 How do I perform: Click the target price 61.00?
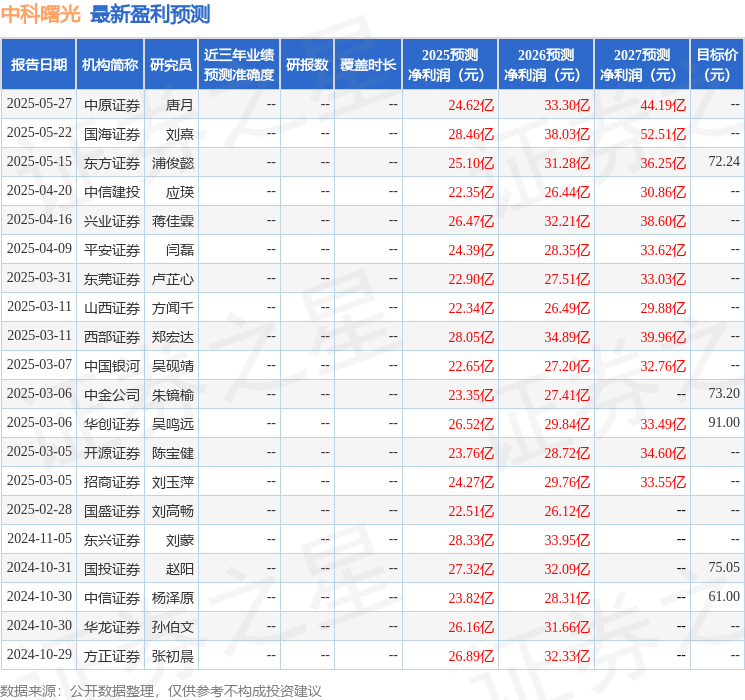724,596
